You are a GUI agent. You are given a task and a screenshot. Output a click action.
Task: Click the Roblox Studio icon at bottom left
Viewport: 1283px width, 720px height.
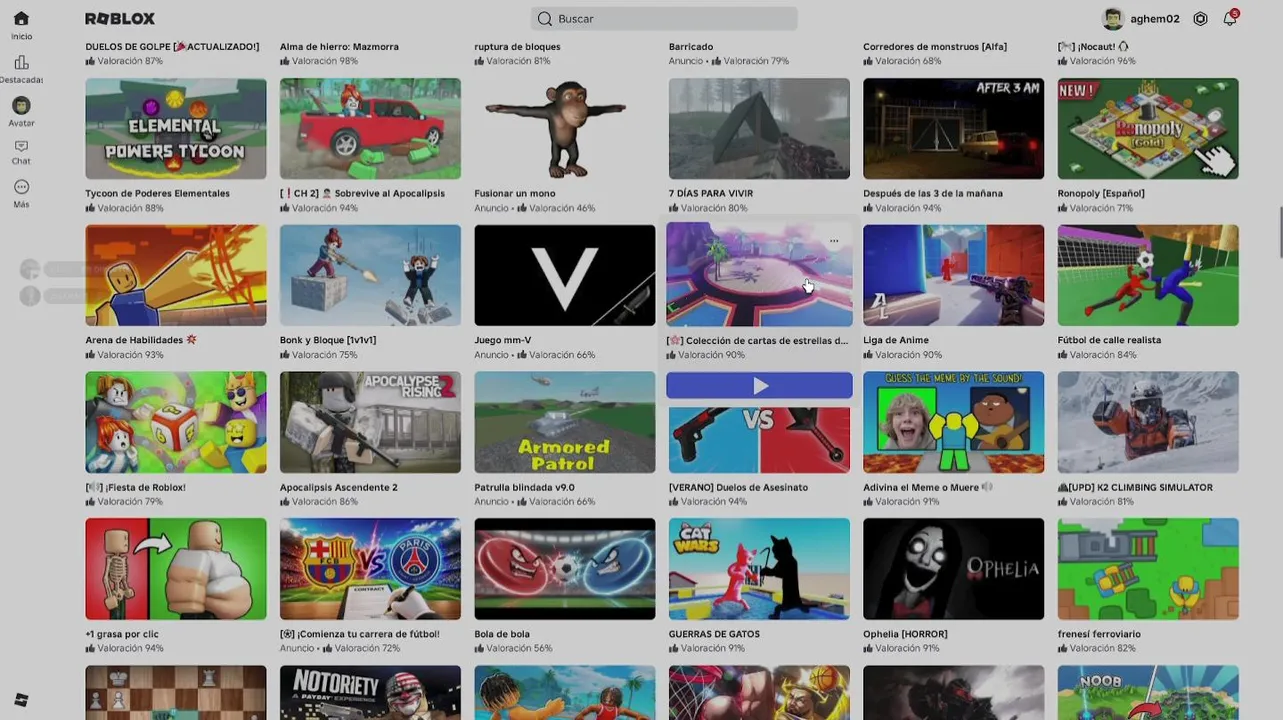21,699
